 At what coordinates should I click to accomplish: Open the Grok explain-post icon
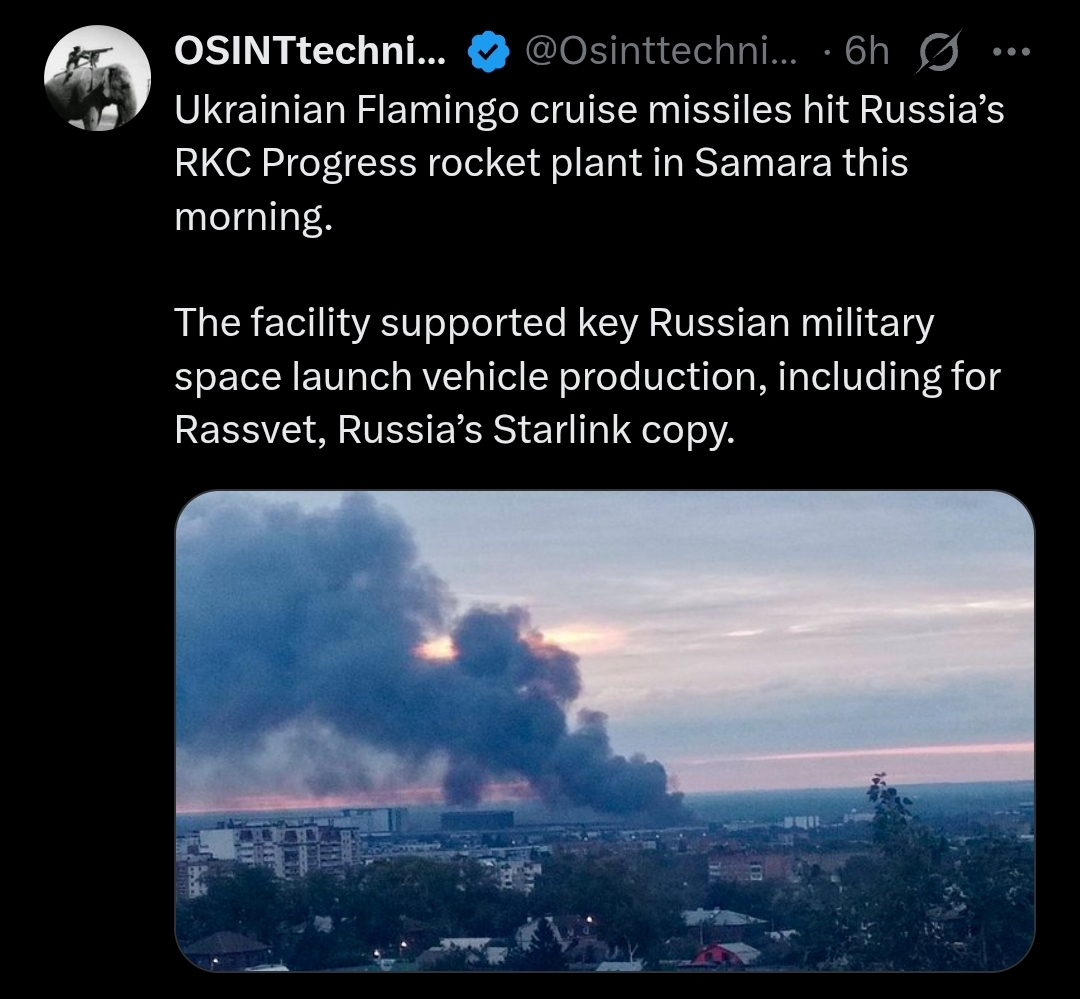coord(937,52)
